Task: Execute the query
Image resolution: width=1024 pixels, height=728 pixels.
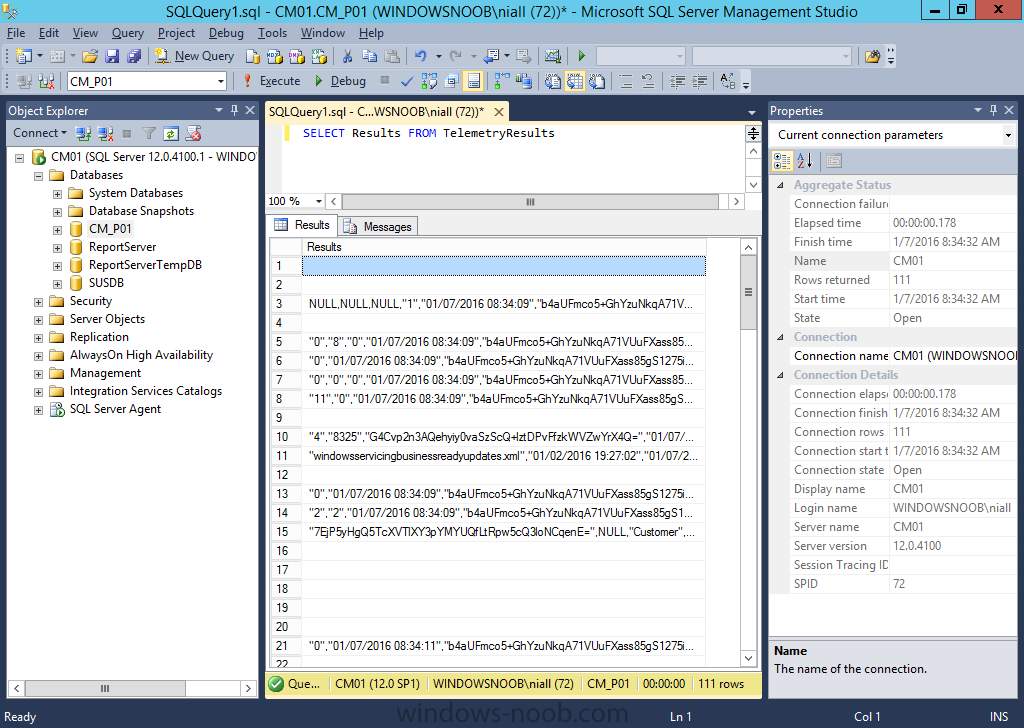Action: tap(272, 81)
